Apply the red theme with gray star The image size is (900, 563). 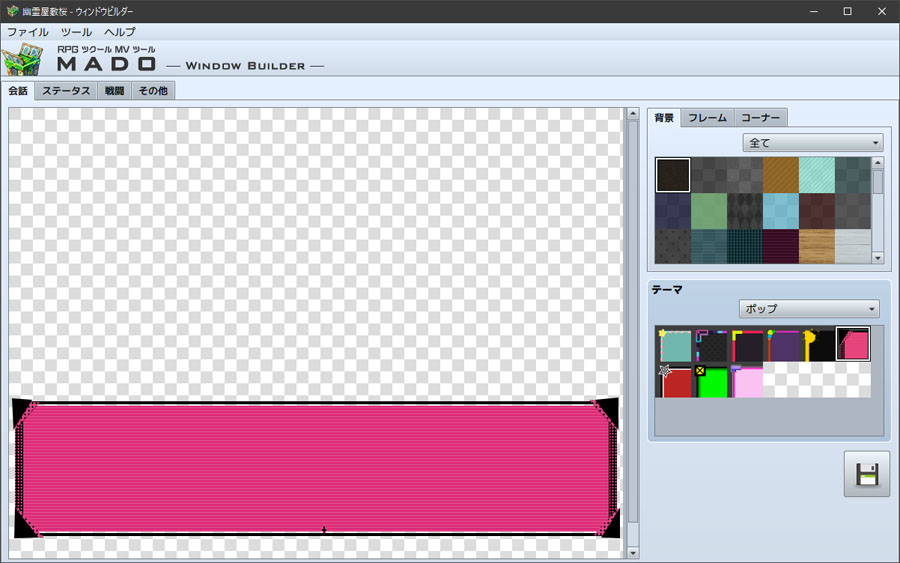[x=673, y=380]
